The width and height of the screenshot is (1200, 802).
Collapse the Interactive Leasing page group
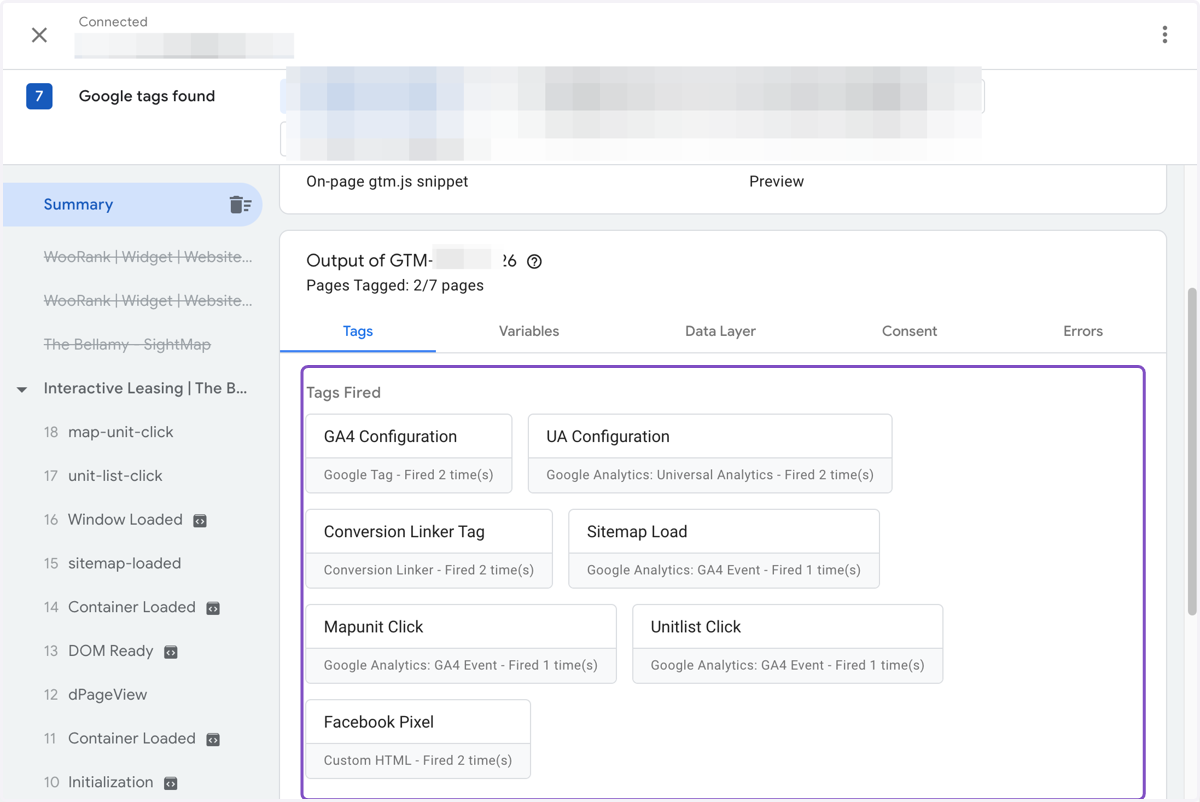(x=22, y=389)
